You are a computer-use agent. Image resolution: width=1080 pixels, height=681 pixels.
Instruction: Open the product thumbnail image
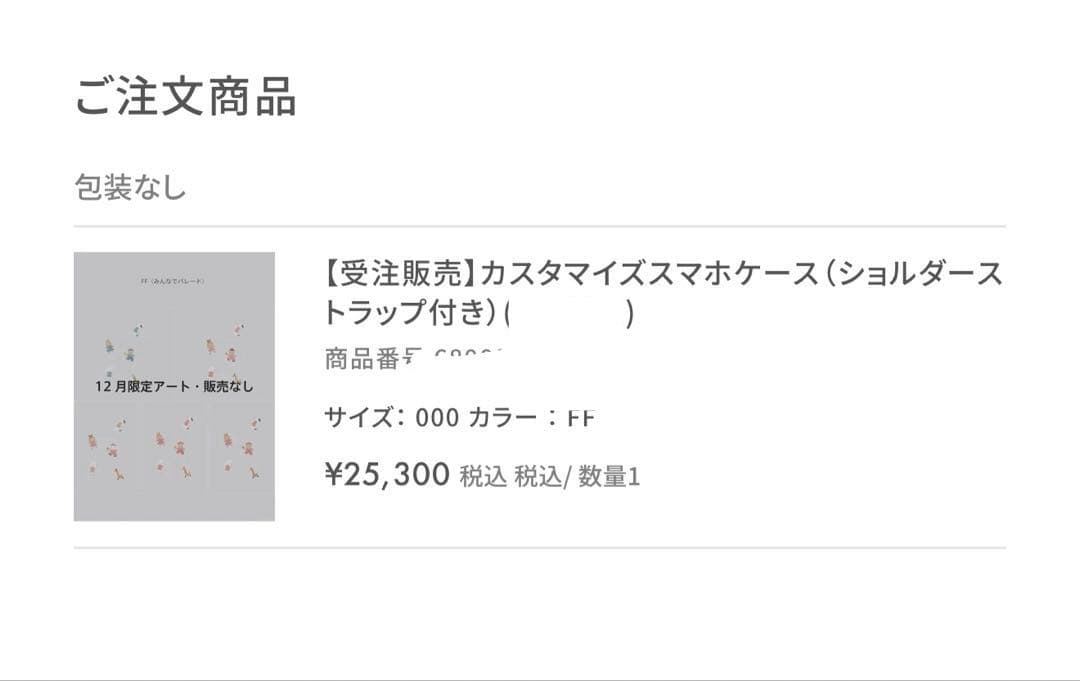174,386
